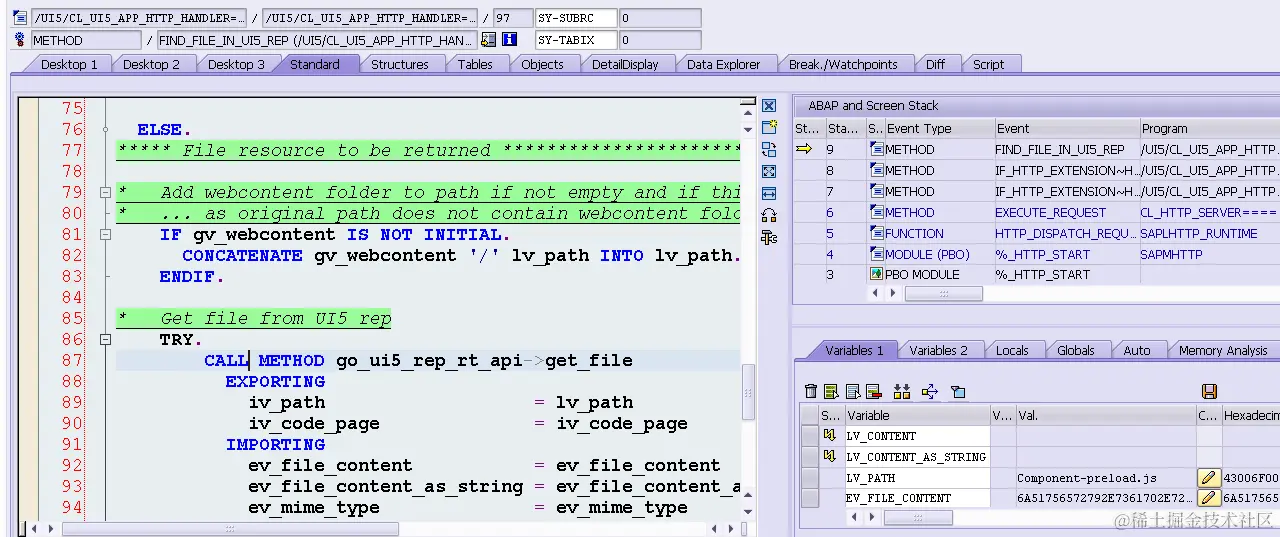Screen dimensions: 1280x537
Task: Collapse the code block at line 79
Action: (x=105, y=192)
